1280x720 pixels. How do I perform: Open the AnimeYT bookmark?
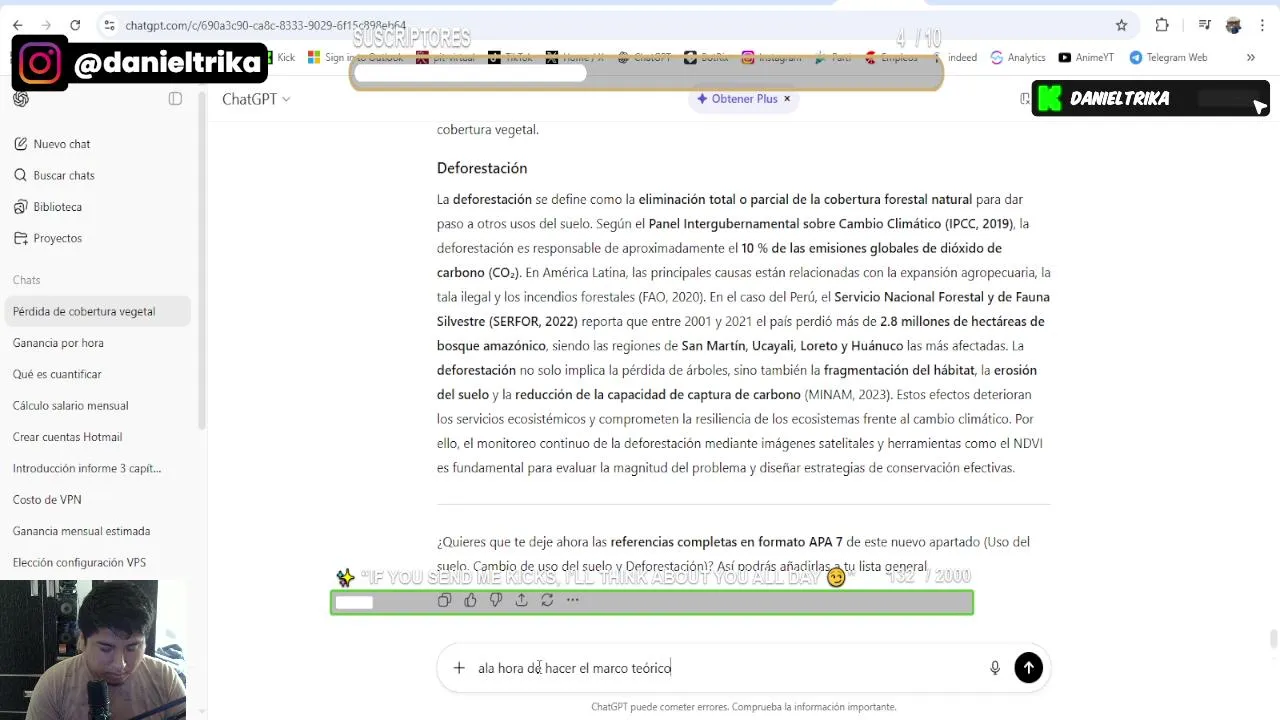click(1086, 58)
